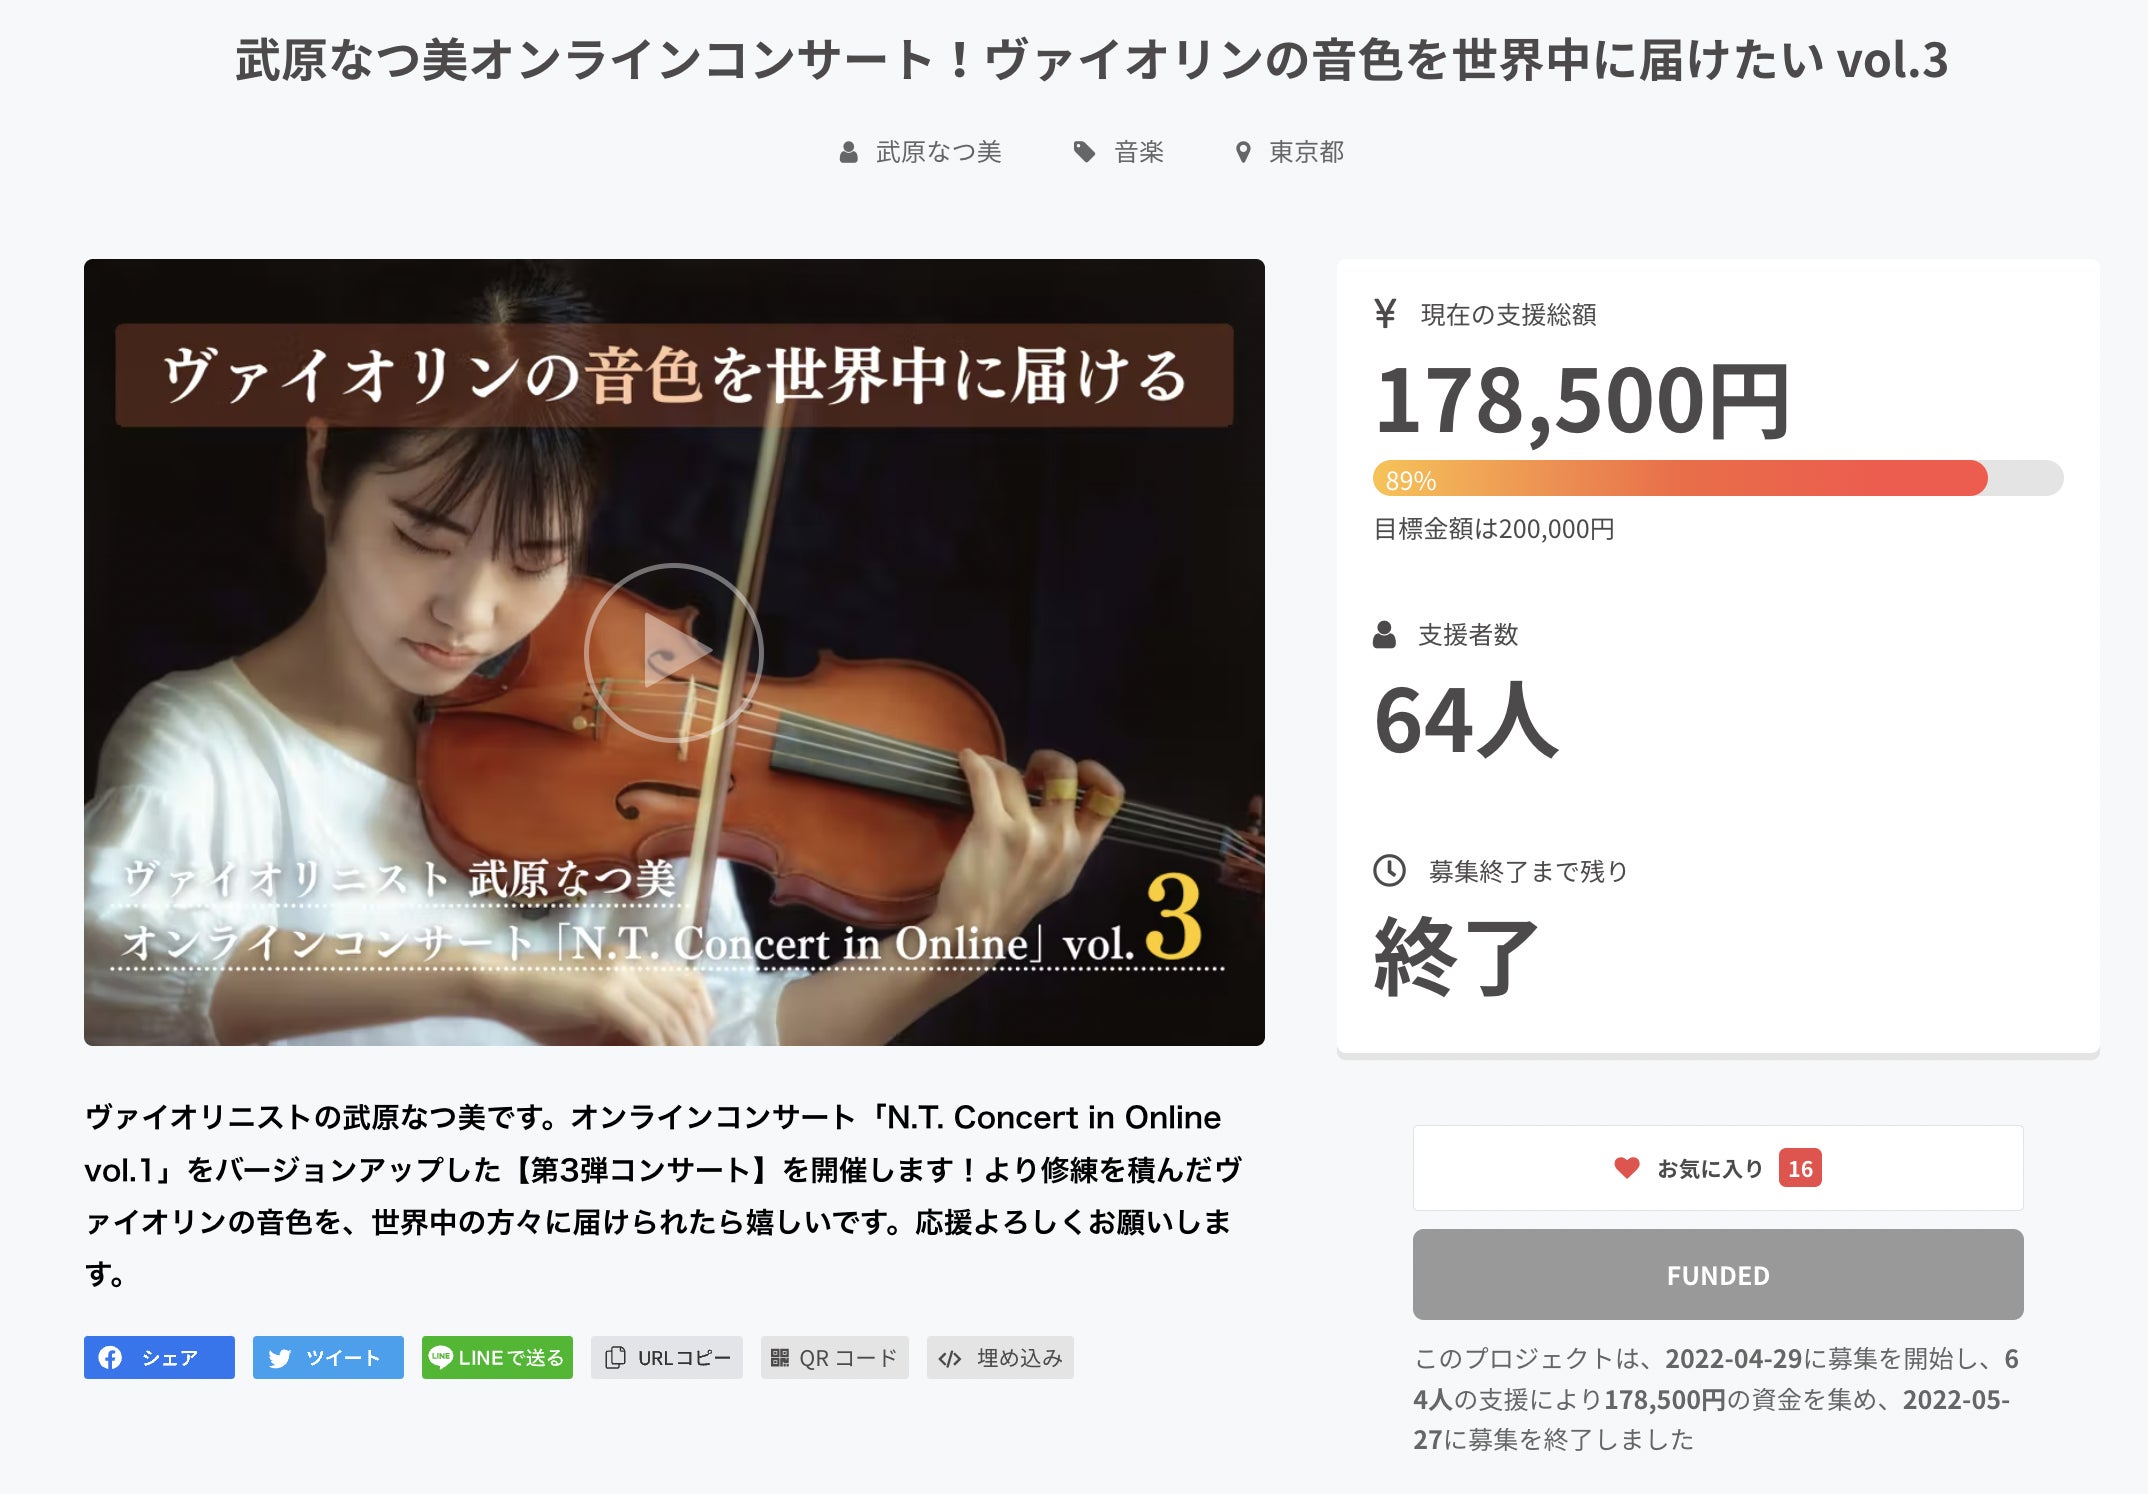
Task: Open the 武原なつ美 author profile link
Action: coord(938,152)
